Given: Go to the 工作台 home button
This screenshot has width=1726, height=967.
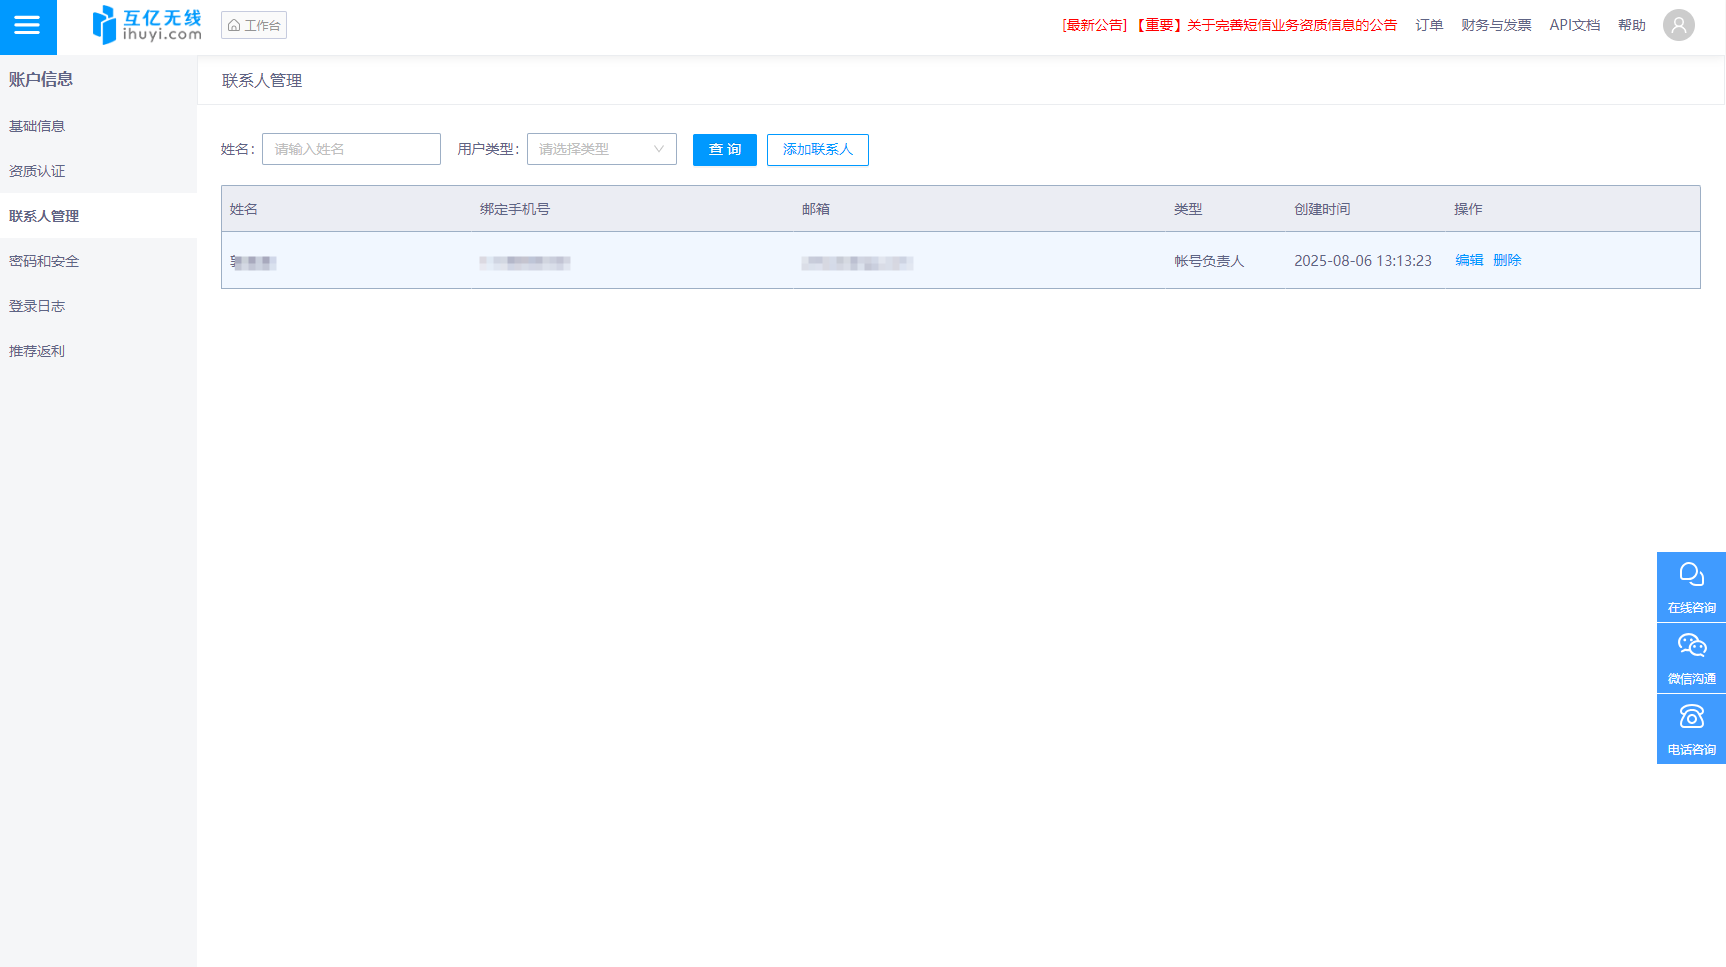Looking at the screenshot, I should tap(254, 25).
